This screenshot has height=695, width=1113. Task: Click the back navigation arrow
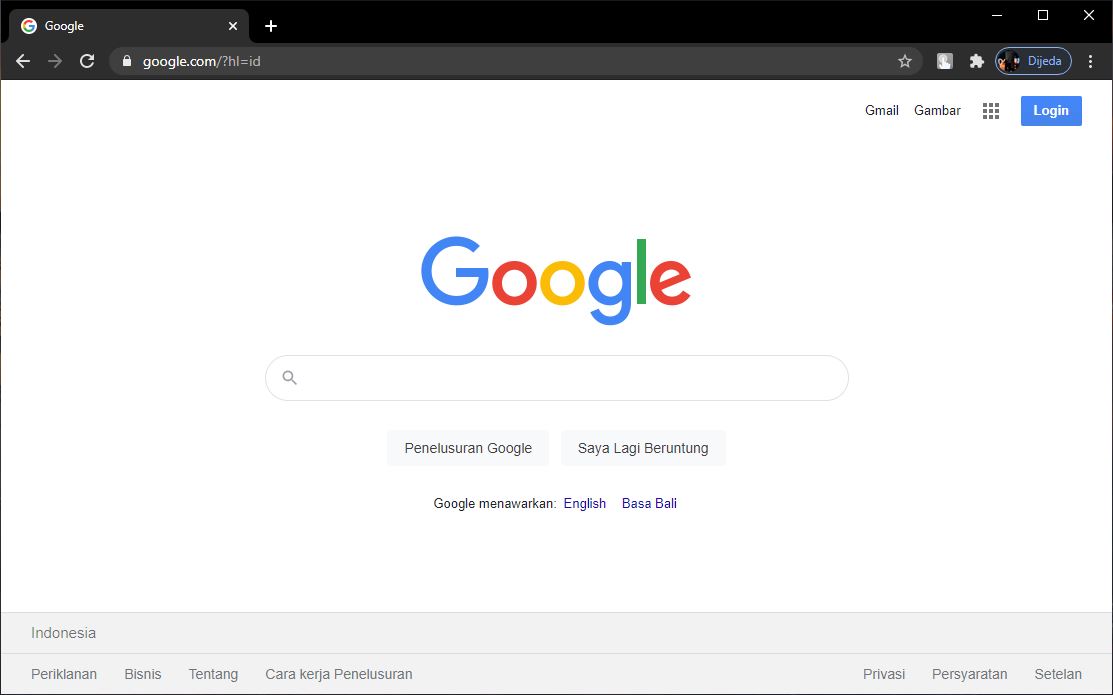[23, 61]
